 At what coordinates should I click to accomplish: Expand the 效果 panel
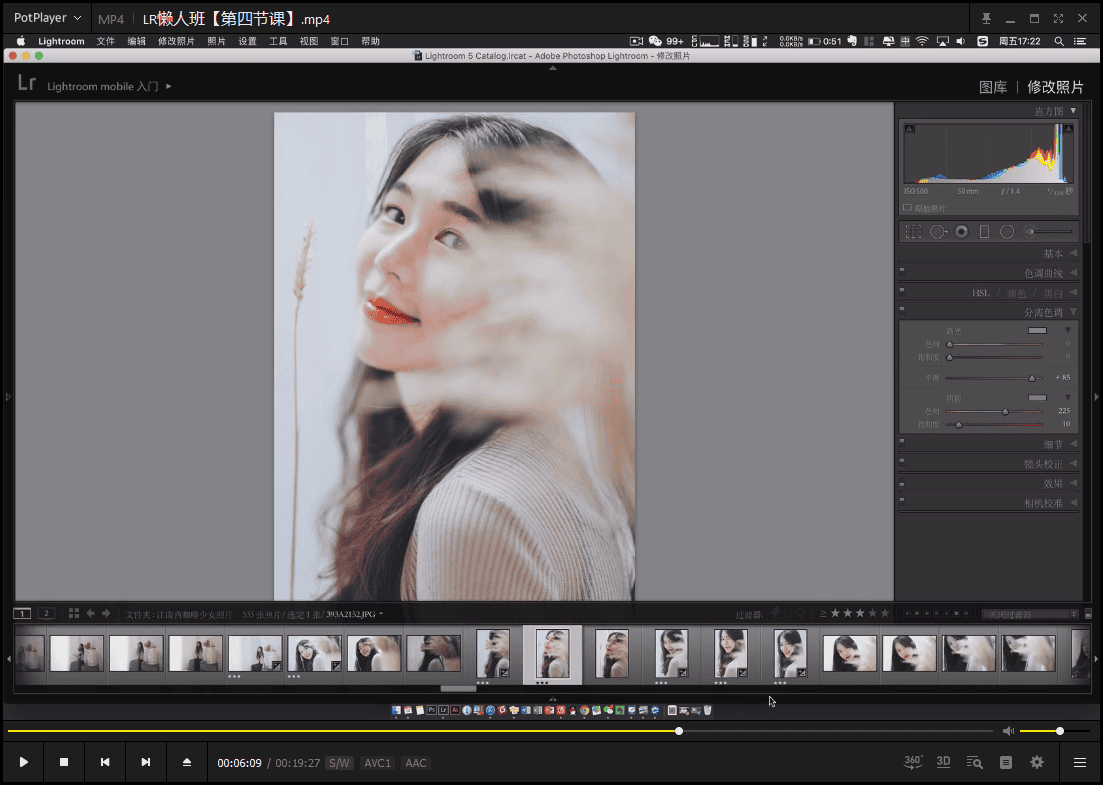(x=1073, y=484)
